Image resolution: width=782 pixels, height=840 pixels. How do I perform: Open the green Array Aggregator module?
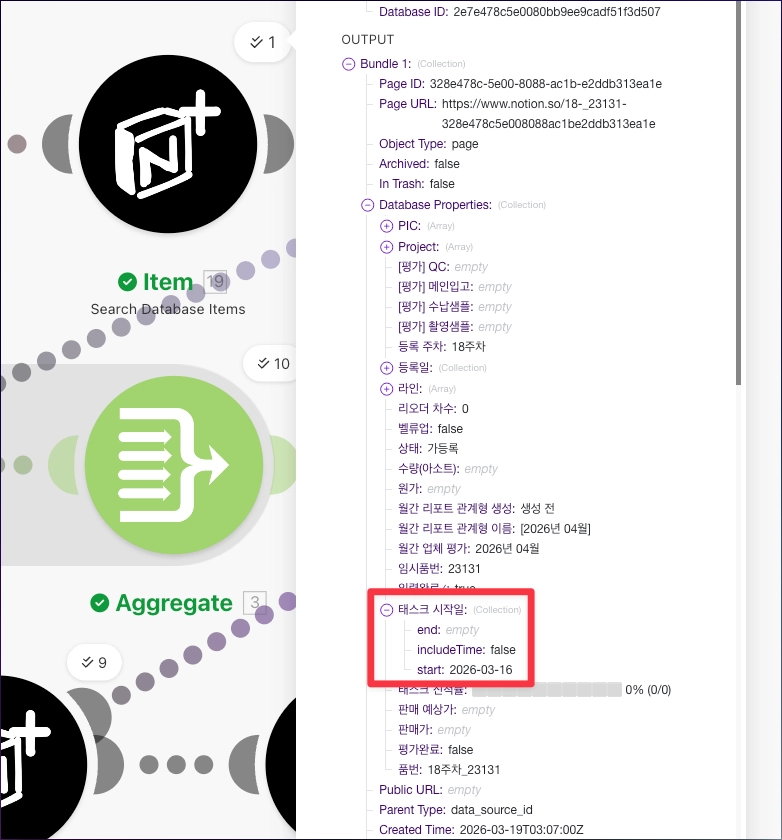tap(174, 464)
